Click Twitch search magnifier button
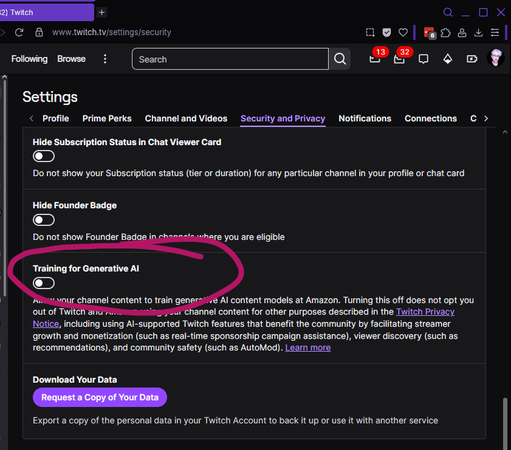This screenshot has height=450, width=511. pyautogui.click(x=340, y=59)
